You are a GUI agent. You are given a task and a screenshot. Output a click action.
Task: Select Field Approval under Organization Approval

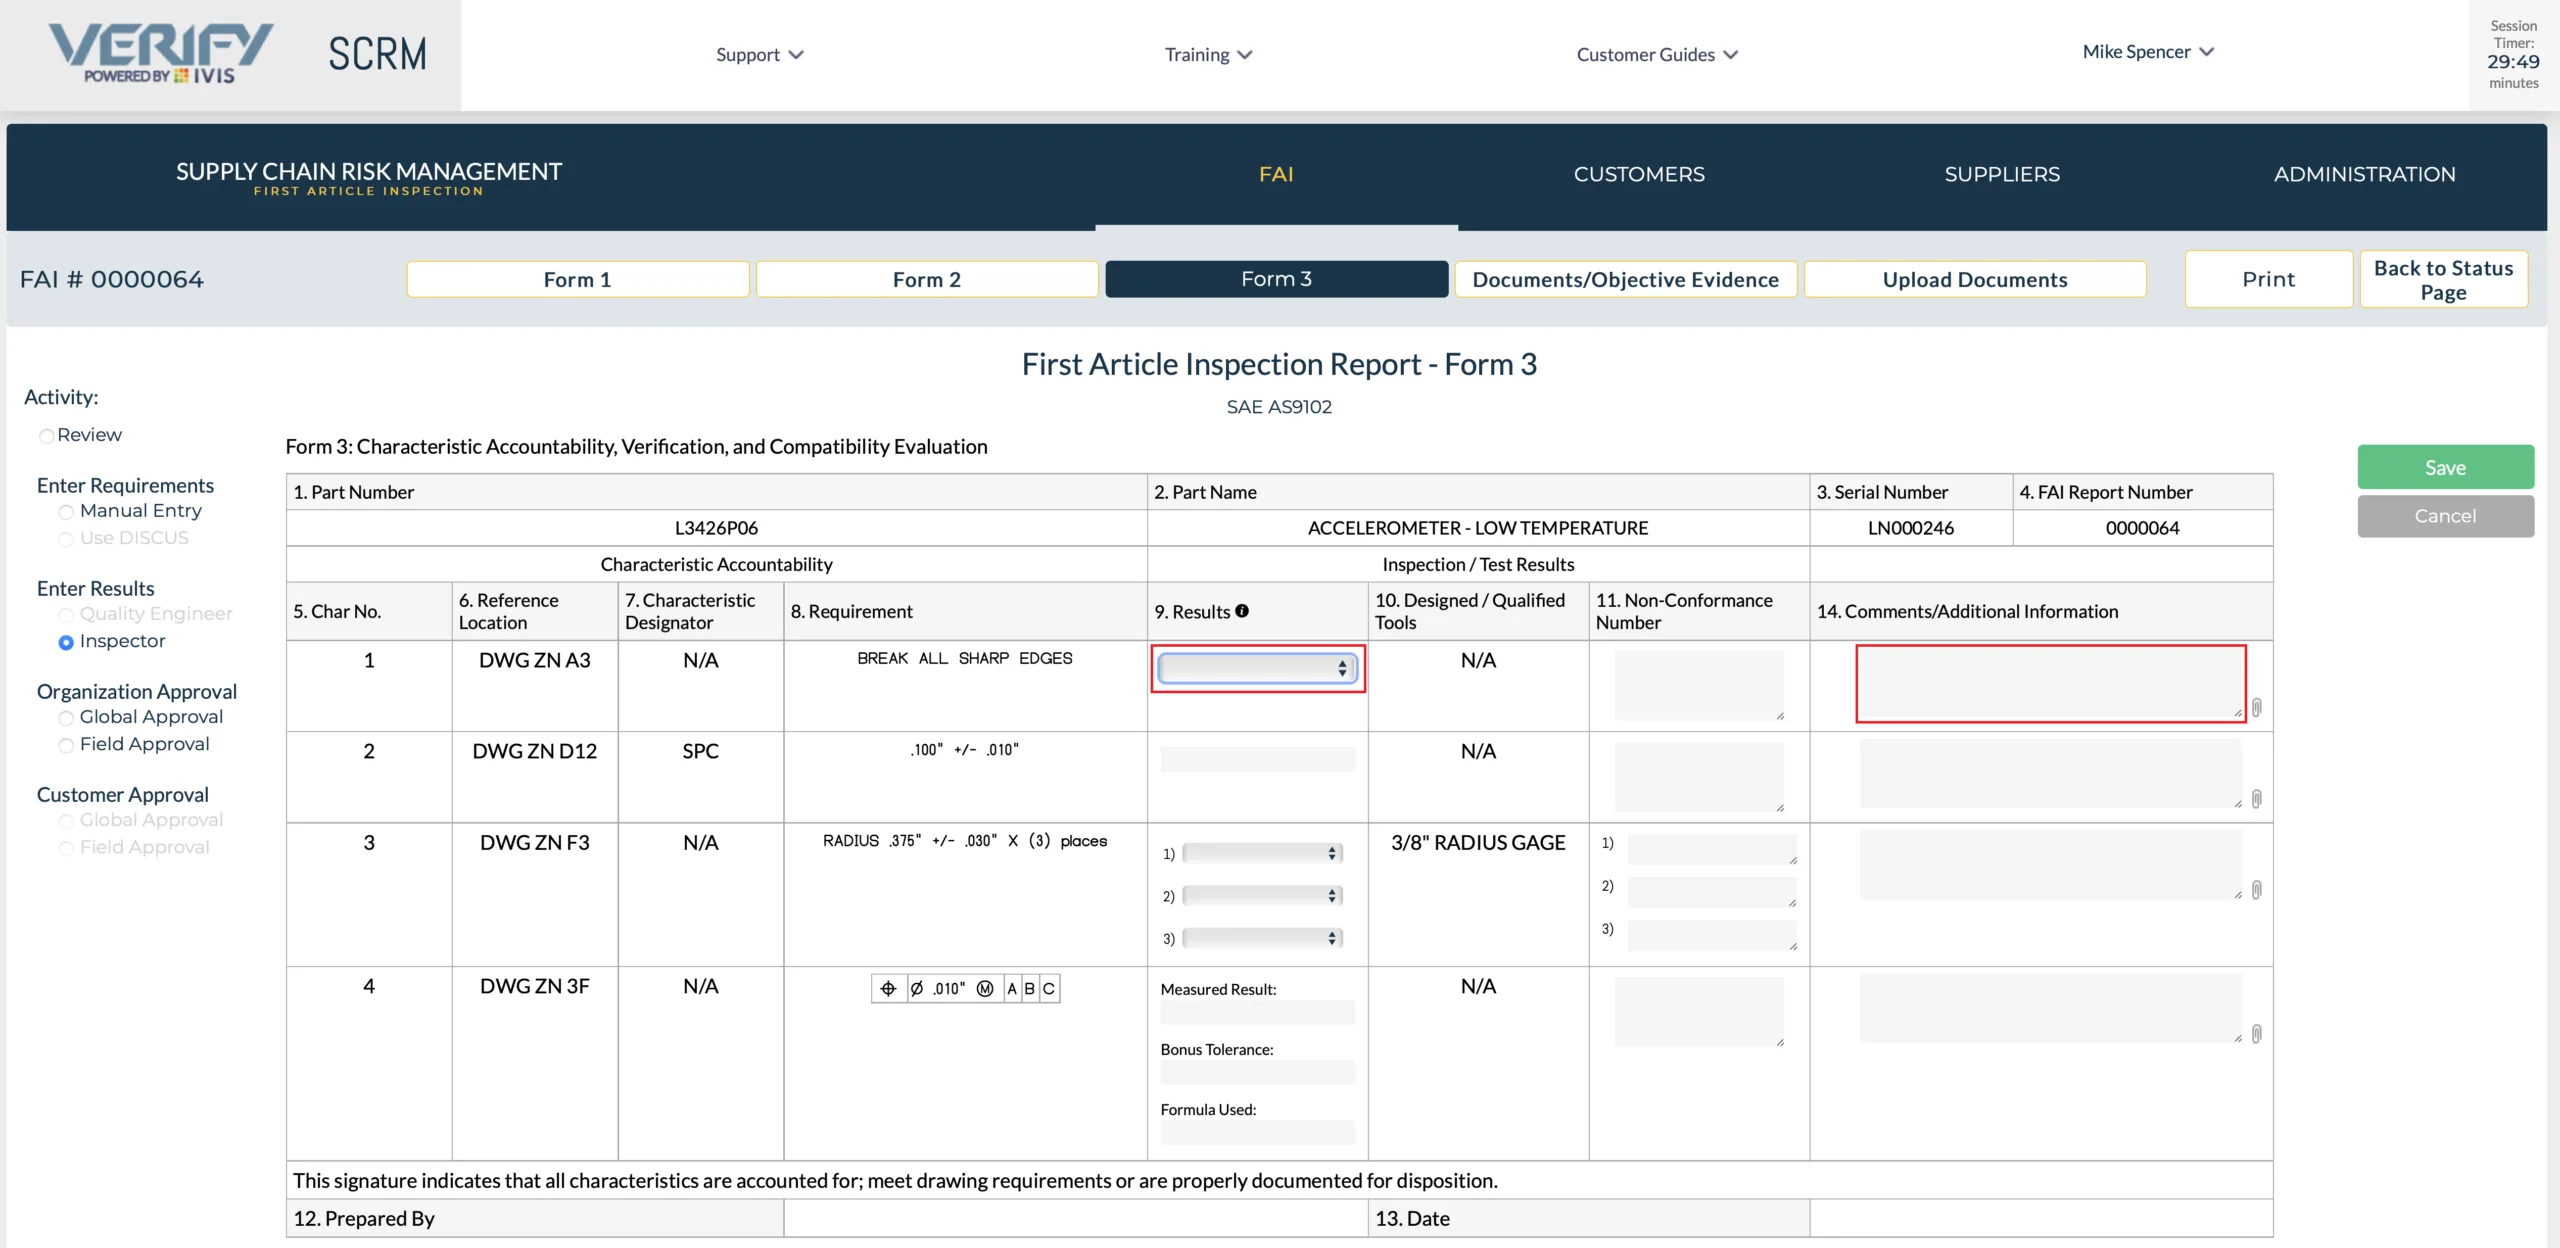[66, 745]
